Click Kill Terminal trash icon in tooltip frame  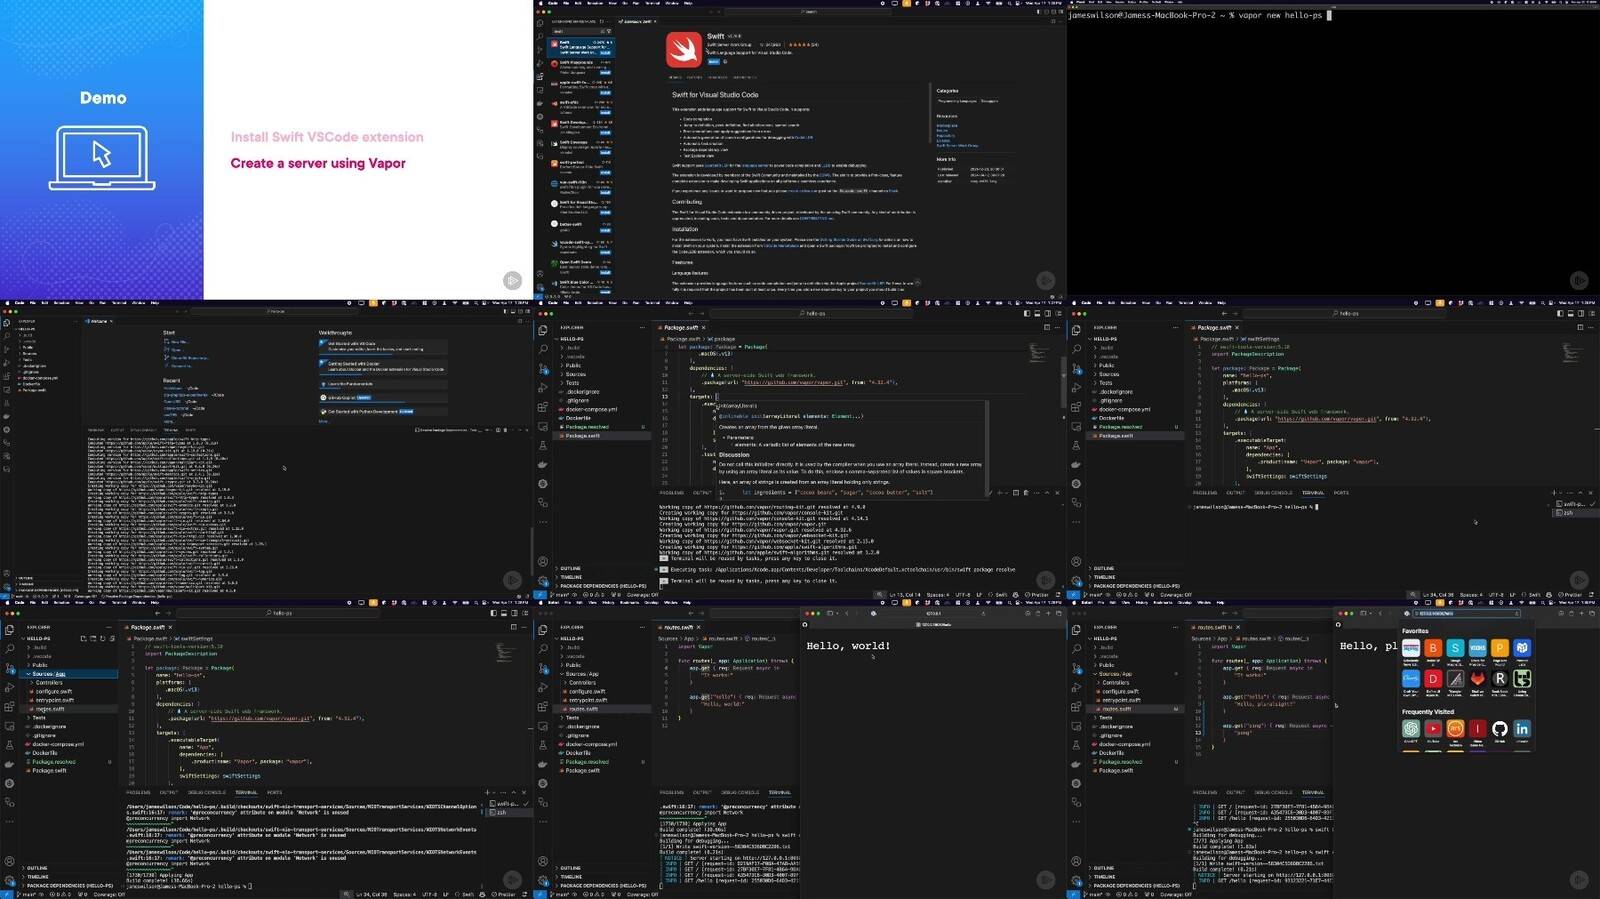1026,492
